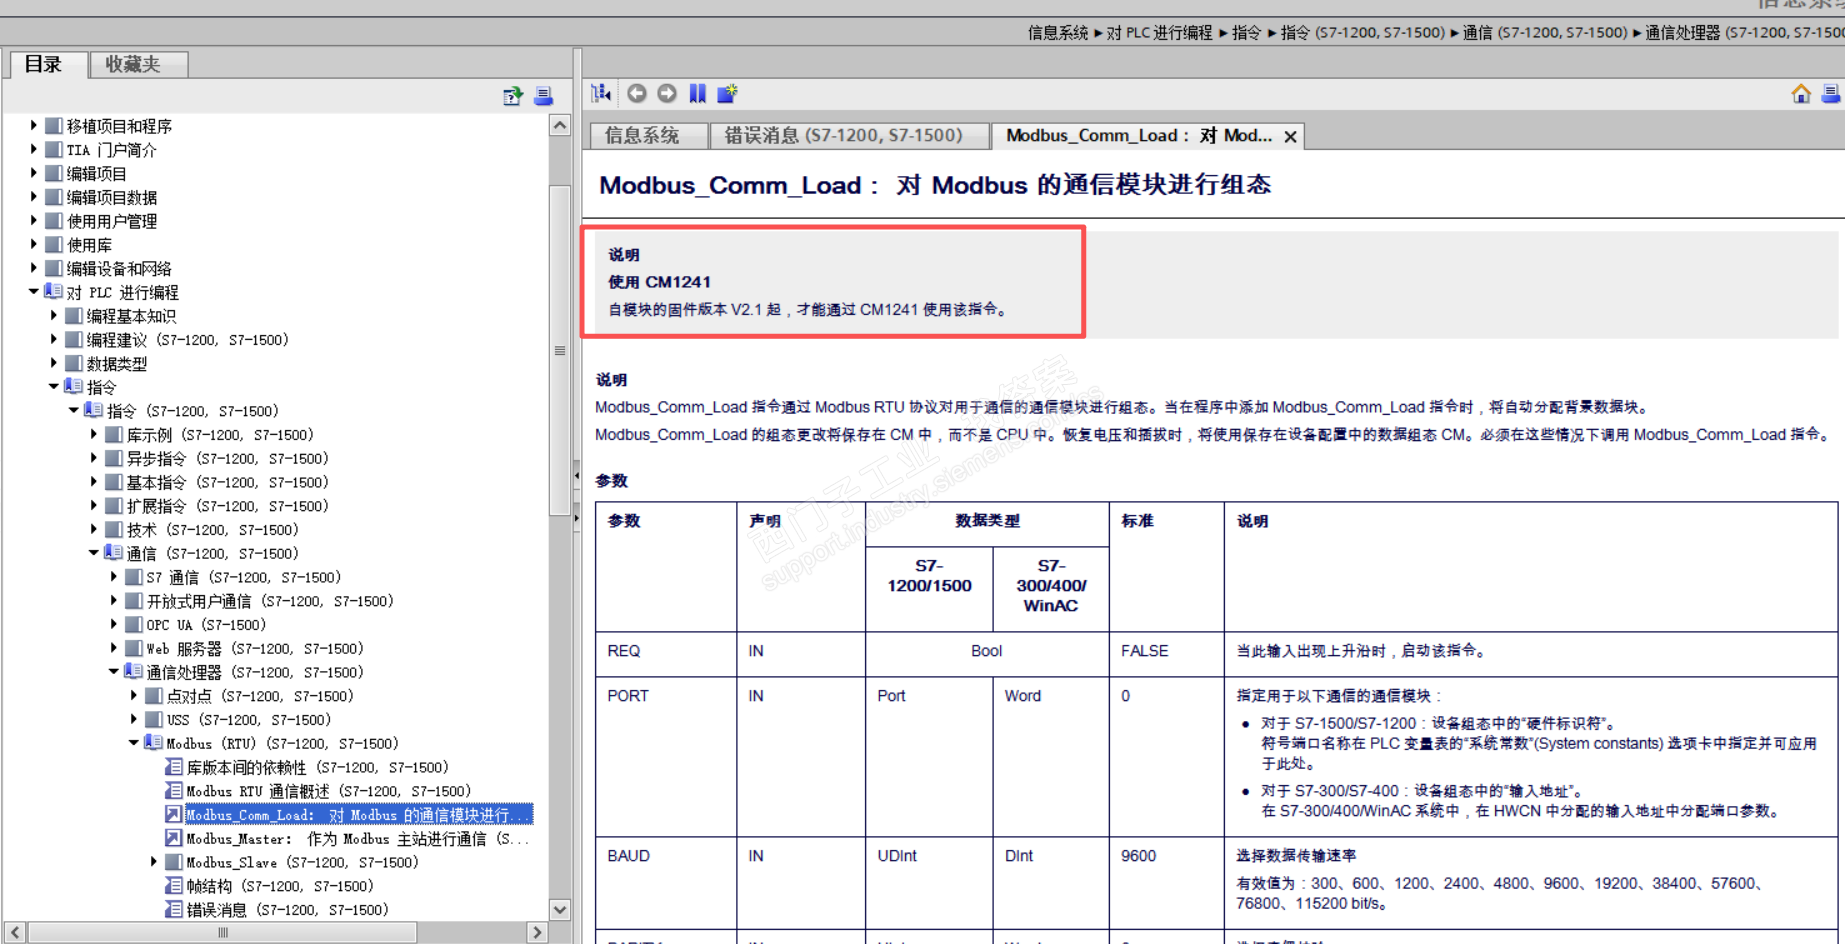Expand the Web 服务器 tree node
This screenshot has width=1845, height=944.
click(x=114, y=649)
